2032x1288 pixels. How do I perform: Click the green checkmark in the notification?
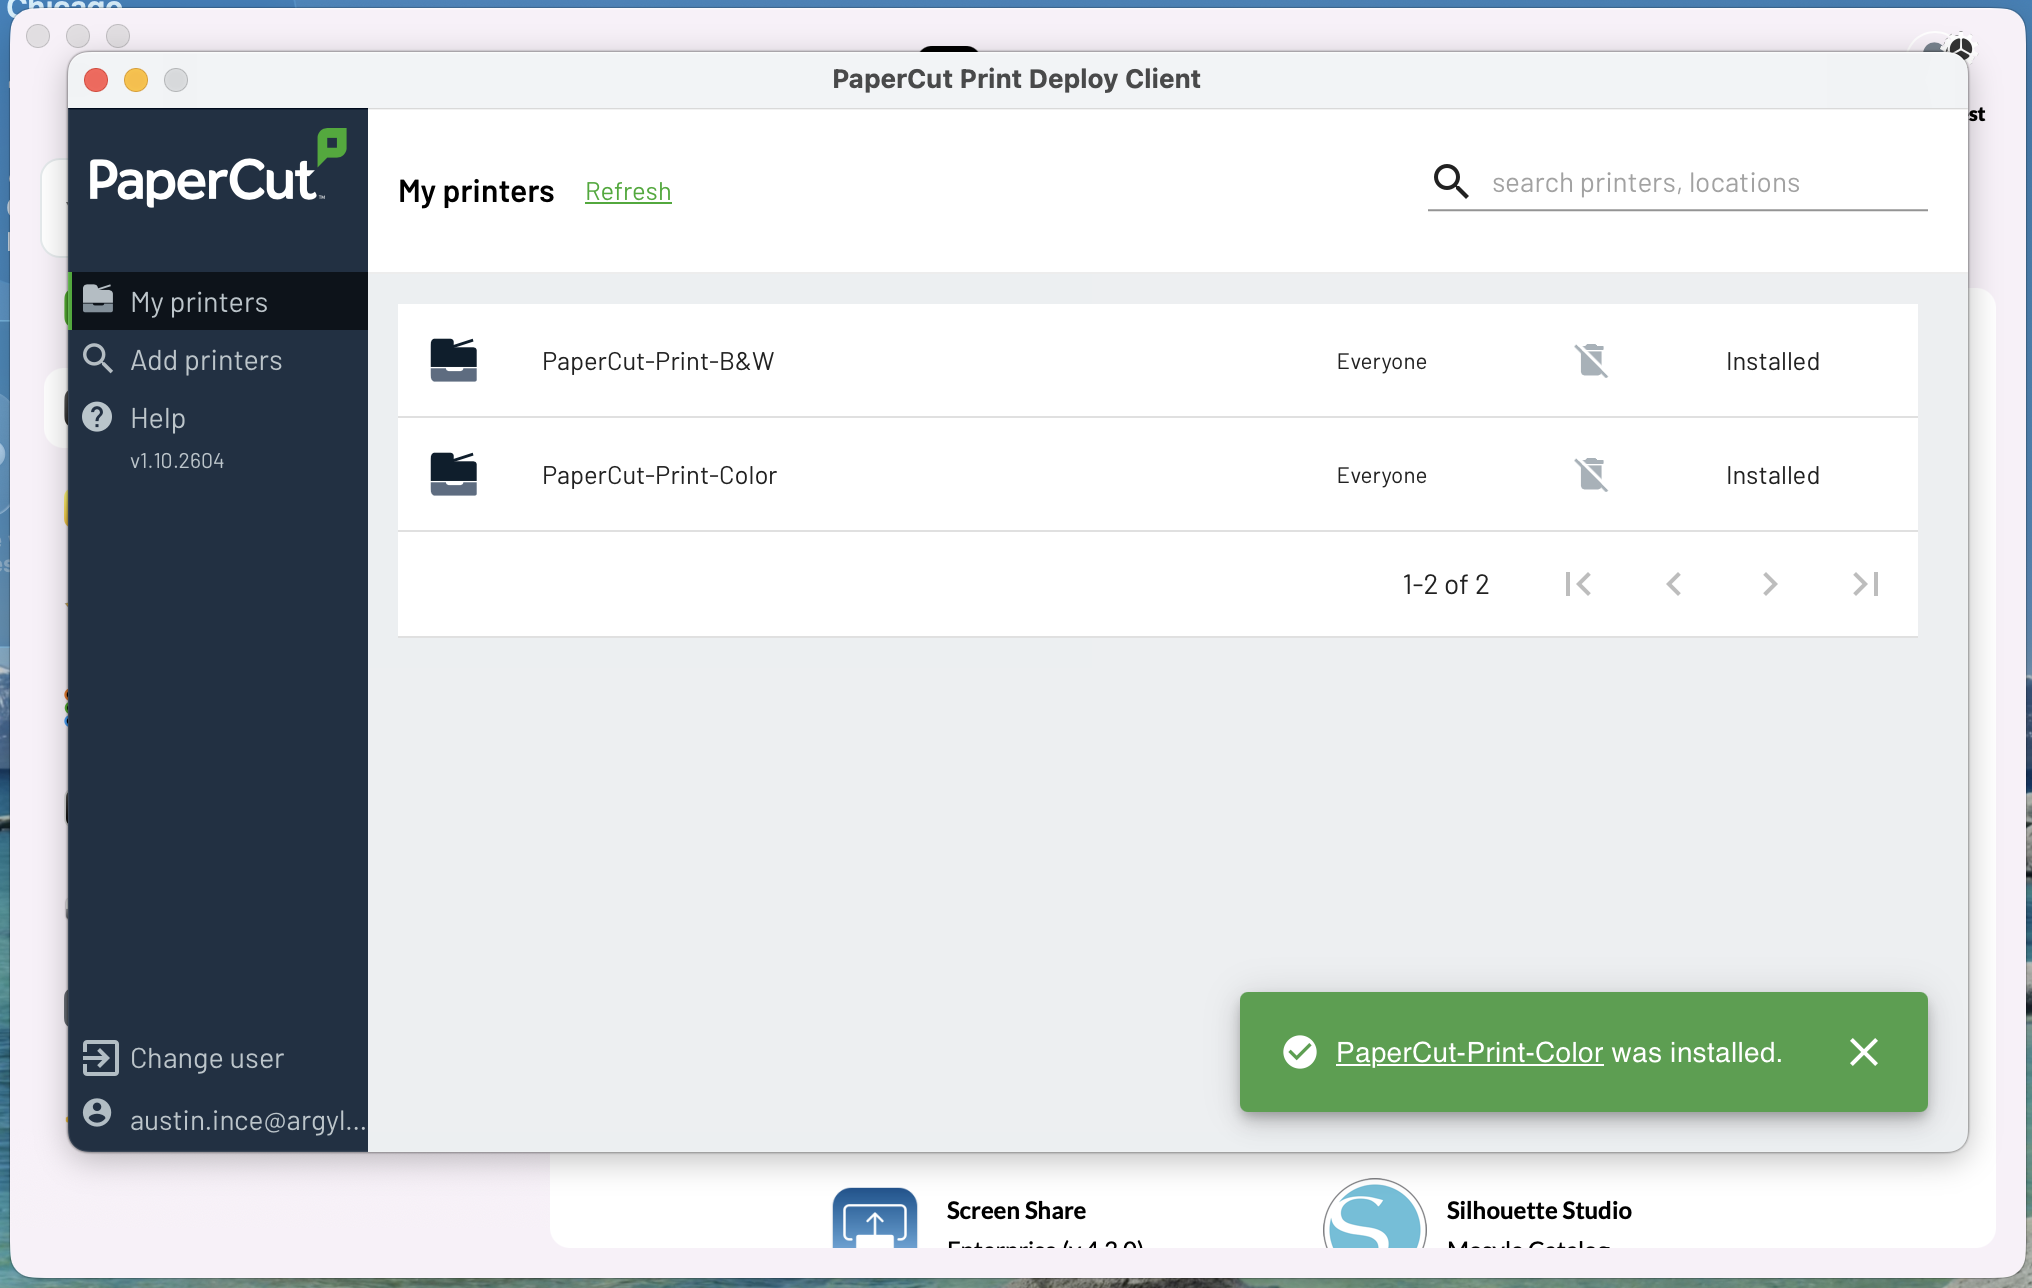(x=1299, y=1052)
